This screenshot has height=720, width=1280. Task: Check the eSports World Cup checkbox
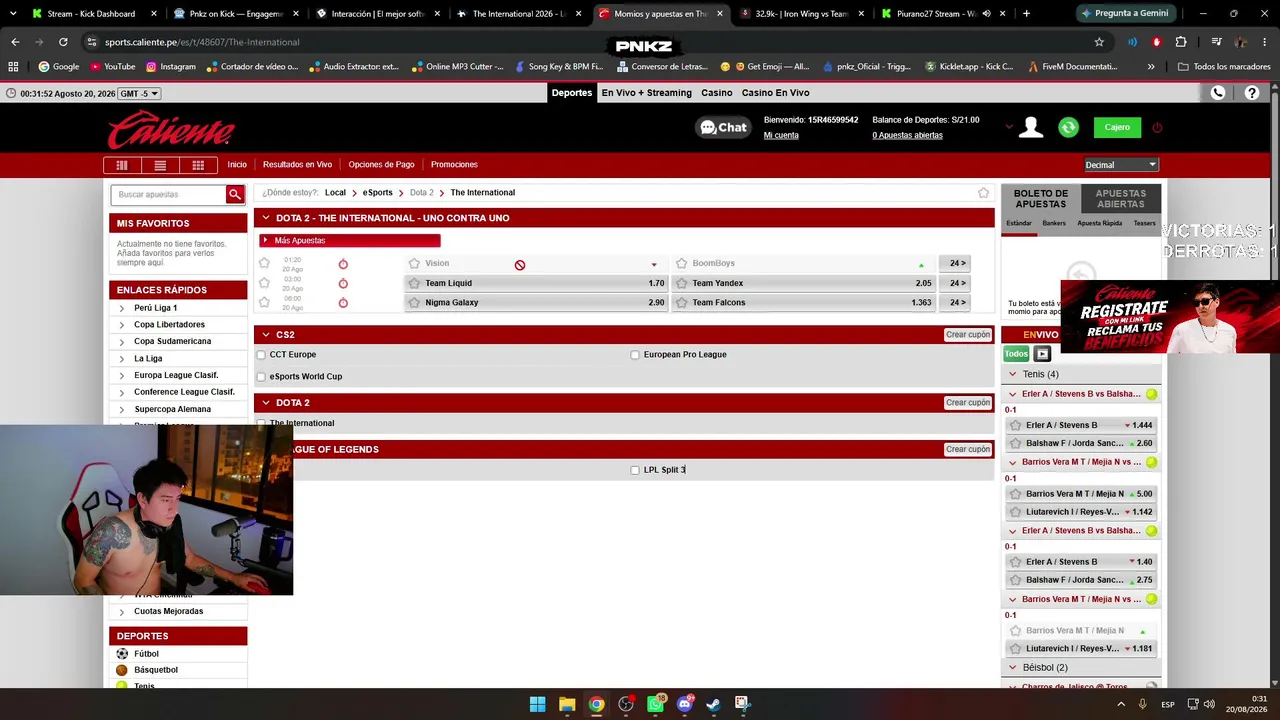tap(261, 377)
